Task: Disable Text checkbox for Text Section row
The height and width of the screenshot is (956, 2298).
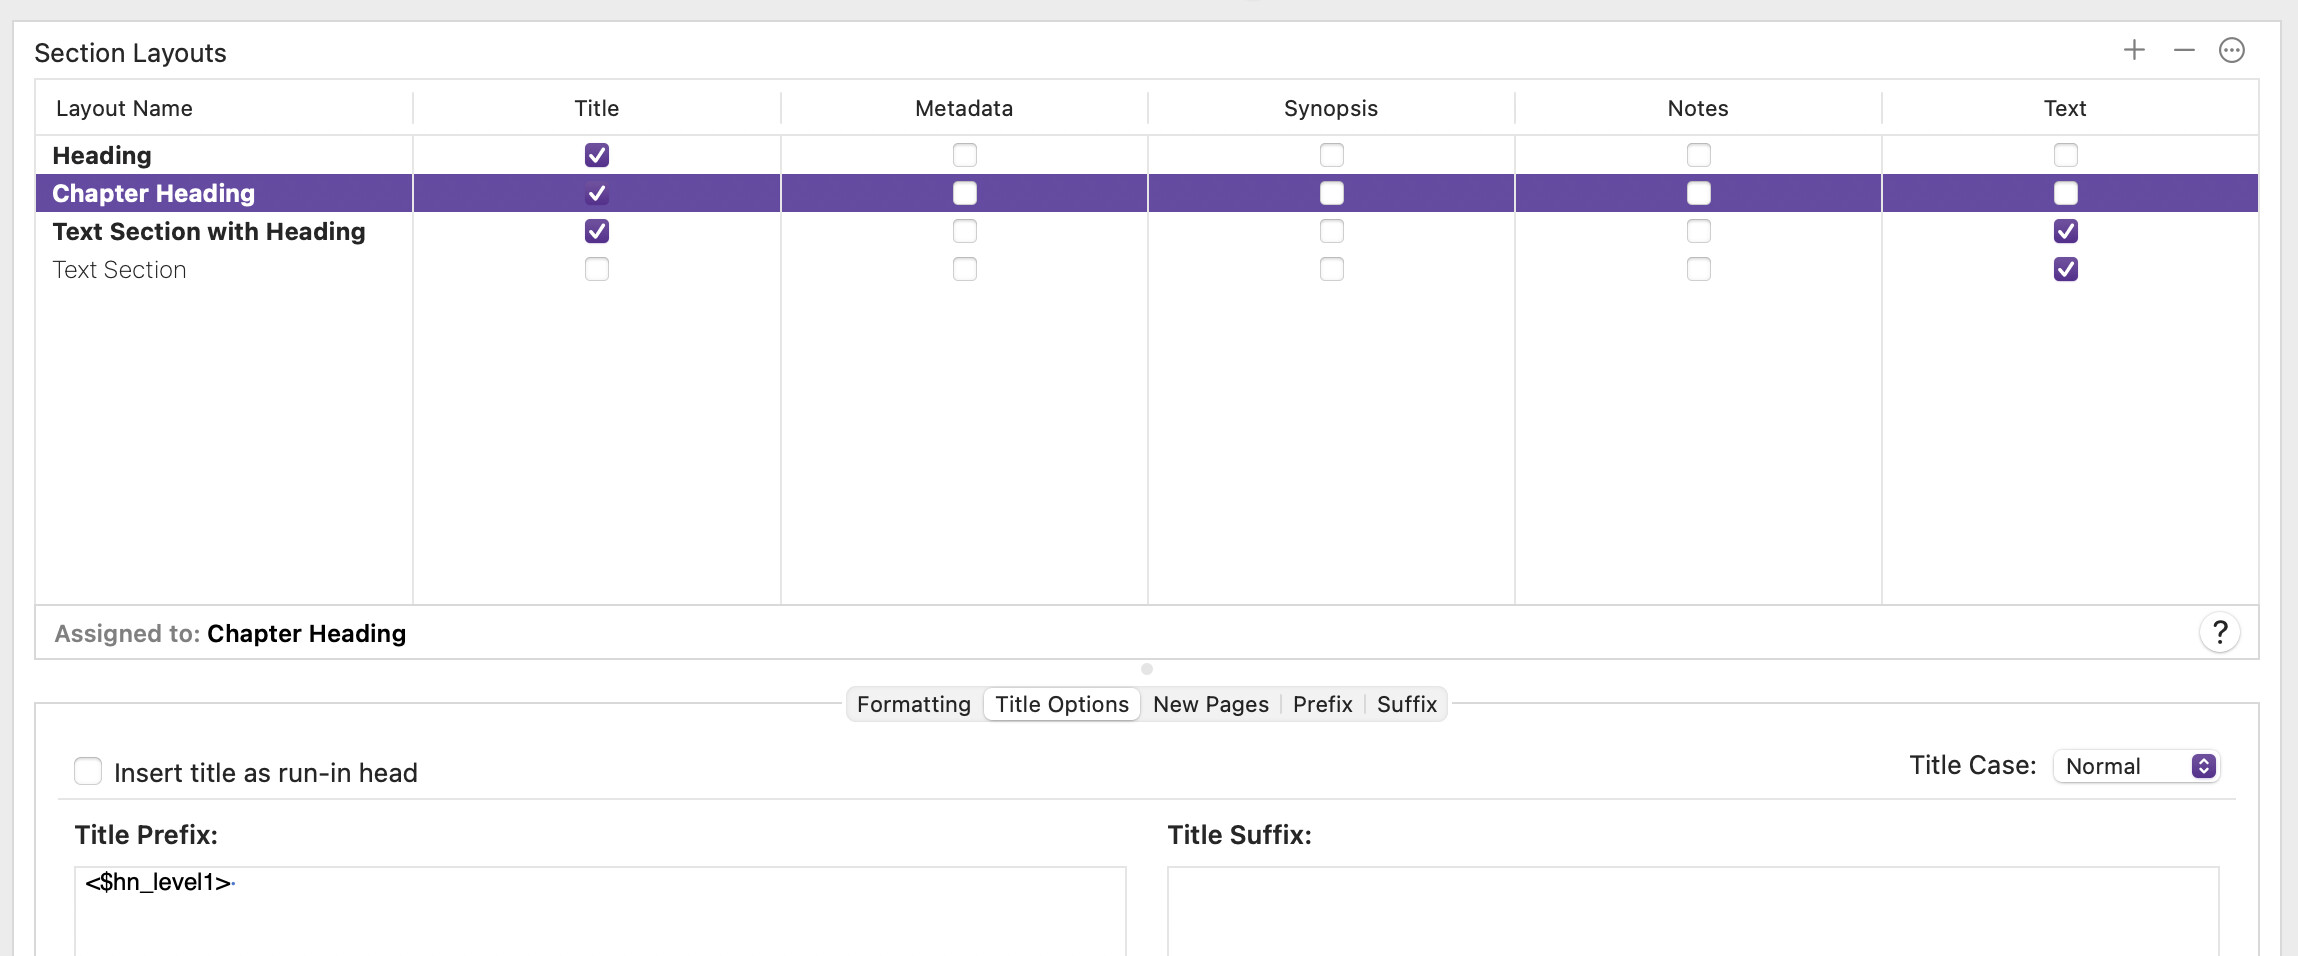Action: [x=2065, y=269]
